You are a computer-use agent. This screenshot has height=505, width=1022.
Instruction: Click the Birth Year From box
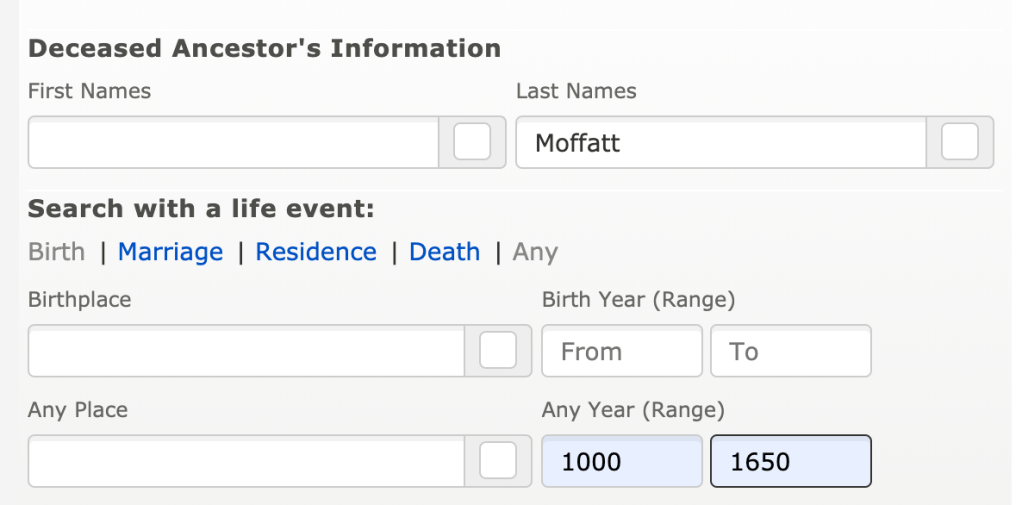click(622, 351)
